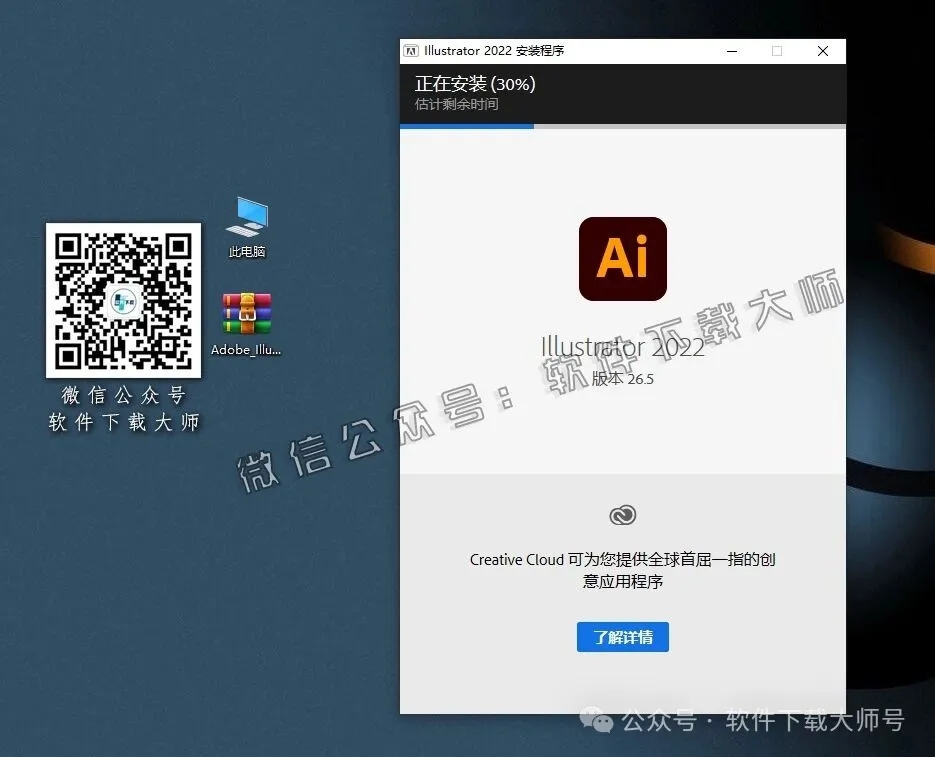The width and height of the screenshot is (935, 757).
Task: Click the 正在安装 (30%) status text
Action: (x=473, y=85)
